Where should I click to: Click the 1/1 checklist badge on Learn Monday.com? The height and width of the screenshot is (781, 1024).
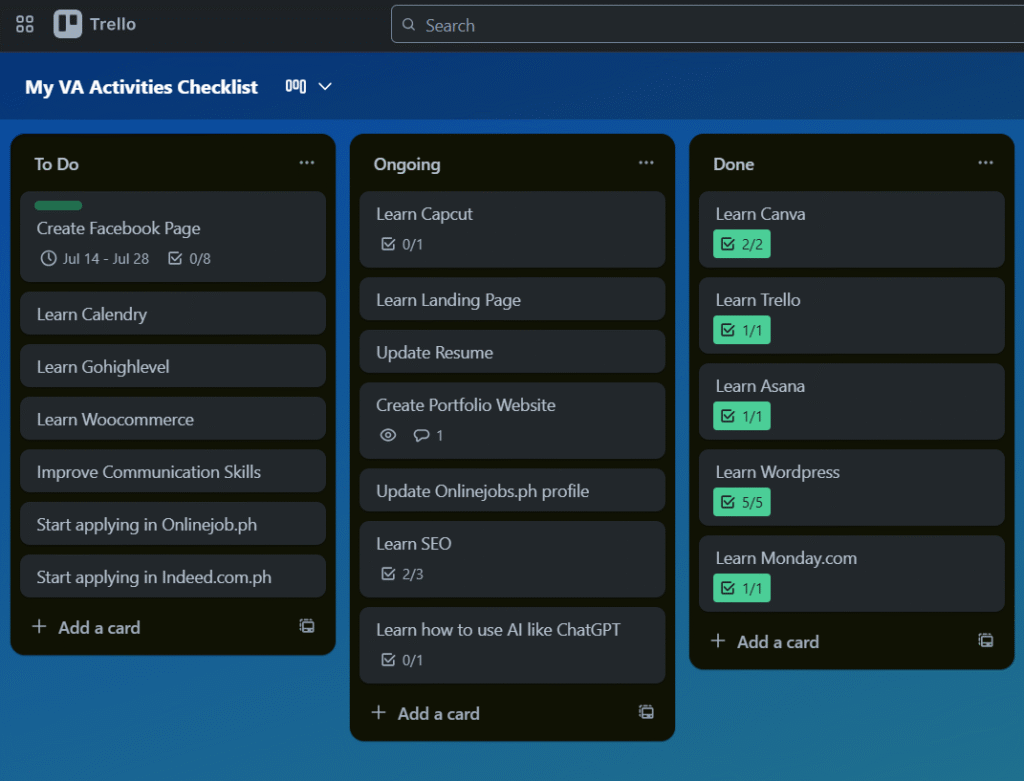click(742, 588)
